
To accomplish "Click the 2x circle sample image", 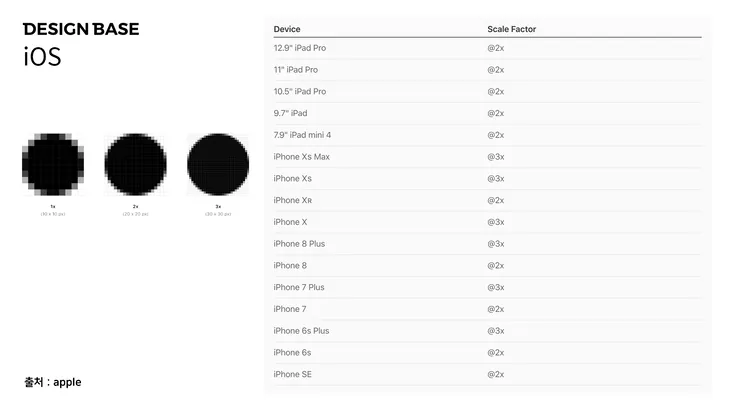I will (x=135, y=164).
